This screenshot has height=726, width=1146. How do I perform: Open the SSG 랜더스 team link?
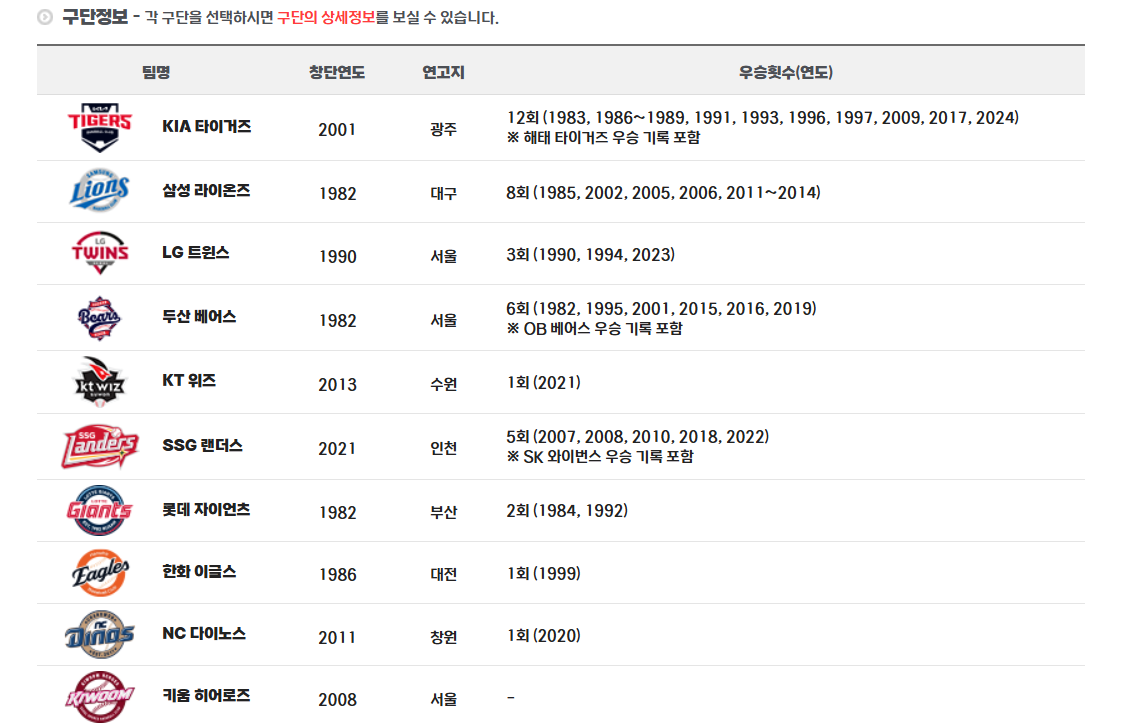click(202, 445)
